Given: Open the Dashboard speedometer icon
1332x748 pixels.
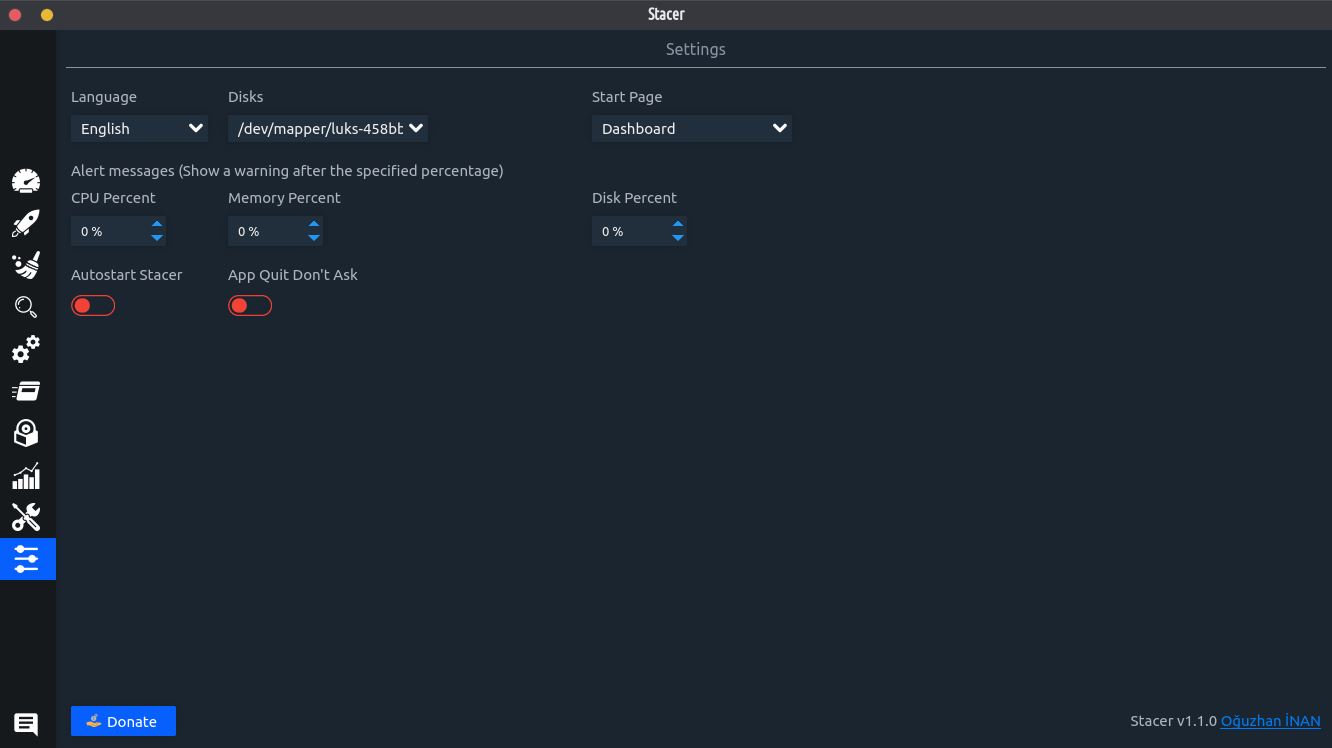Looking at the screenshot, I should [x=26, y=181].
